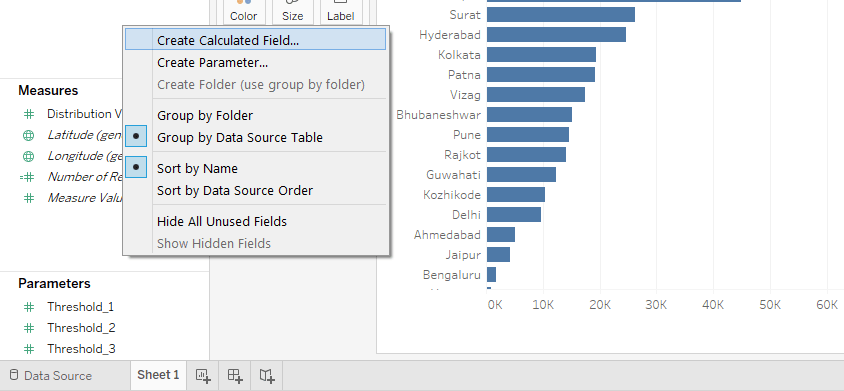Open the Size marks card button
The height and width of the screenshot is (391, 844).
(x=292, y=12)
